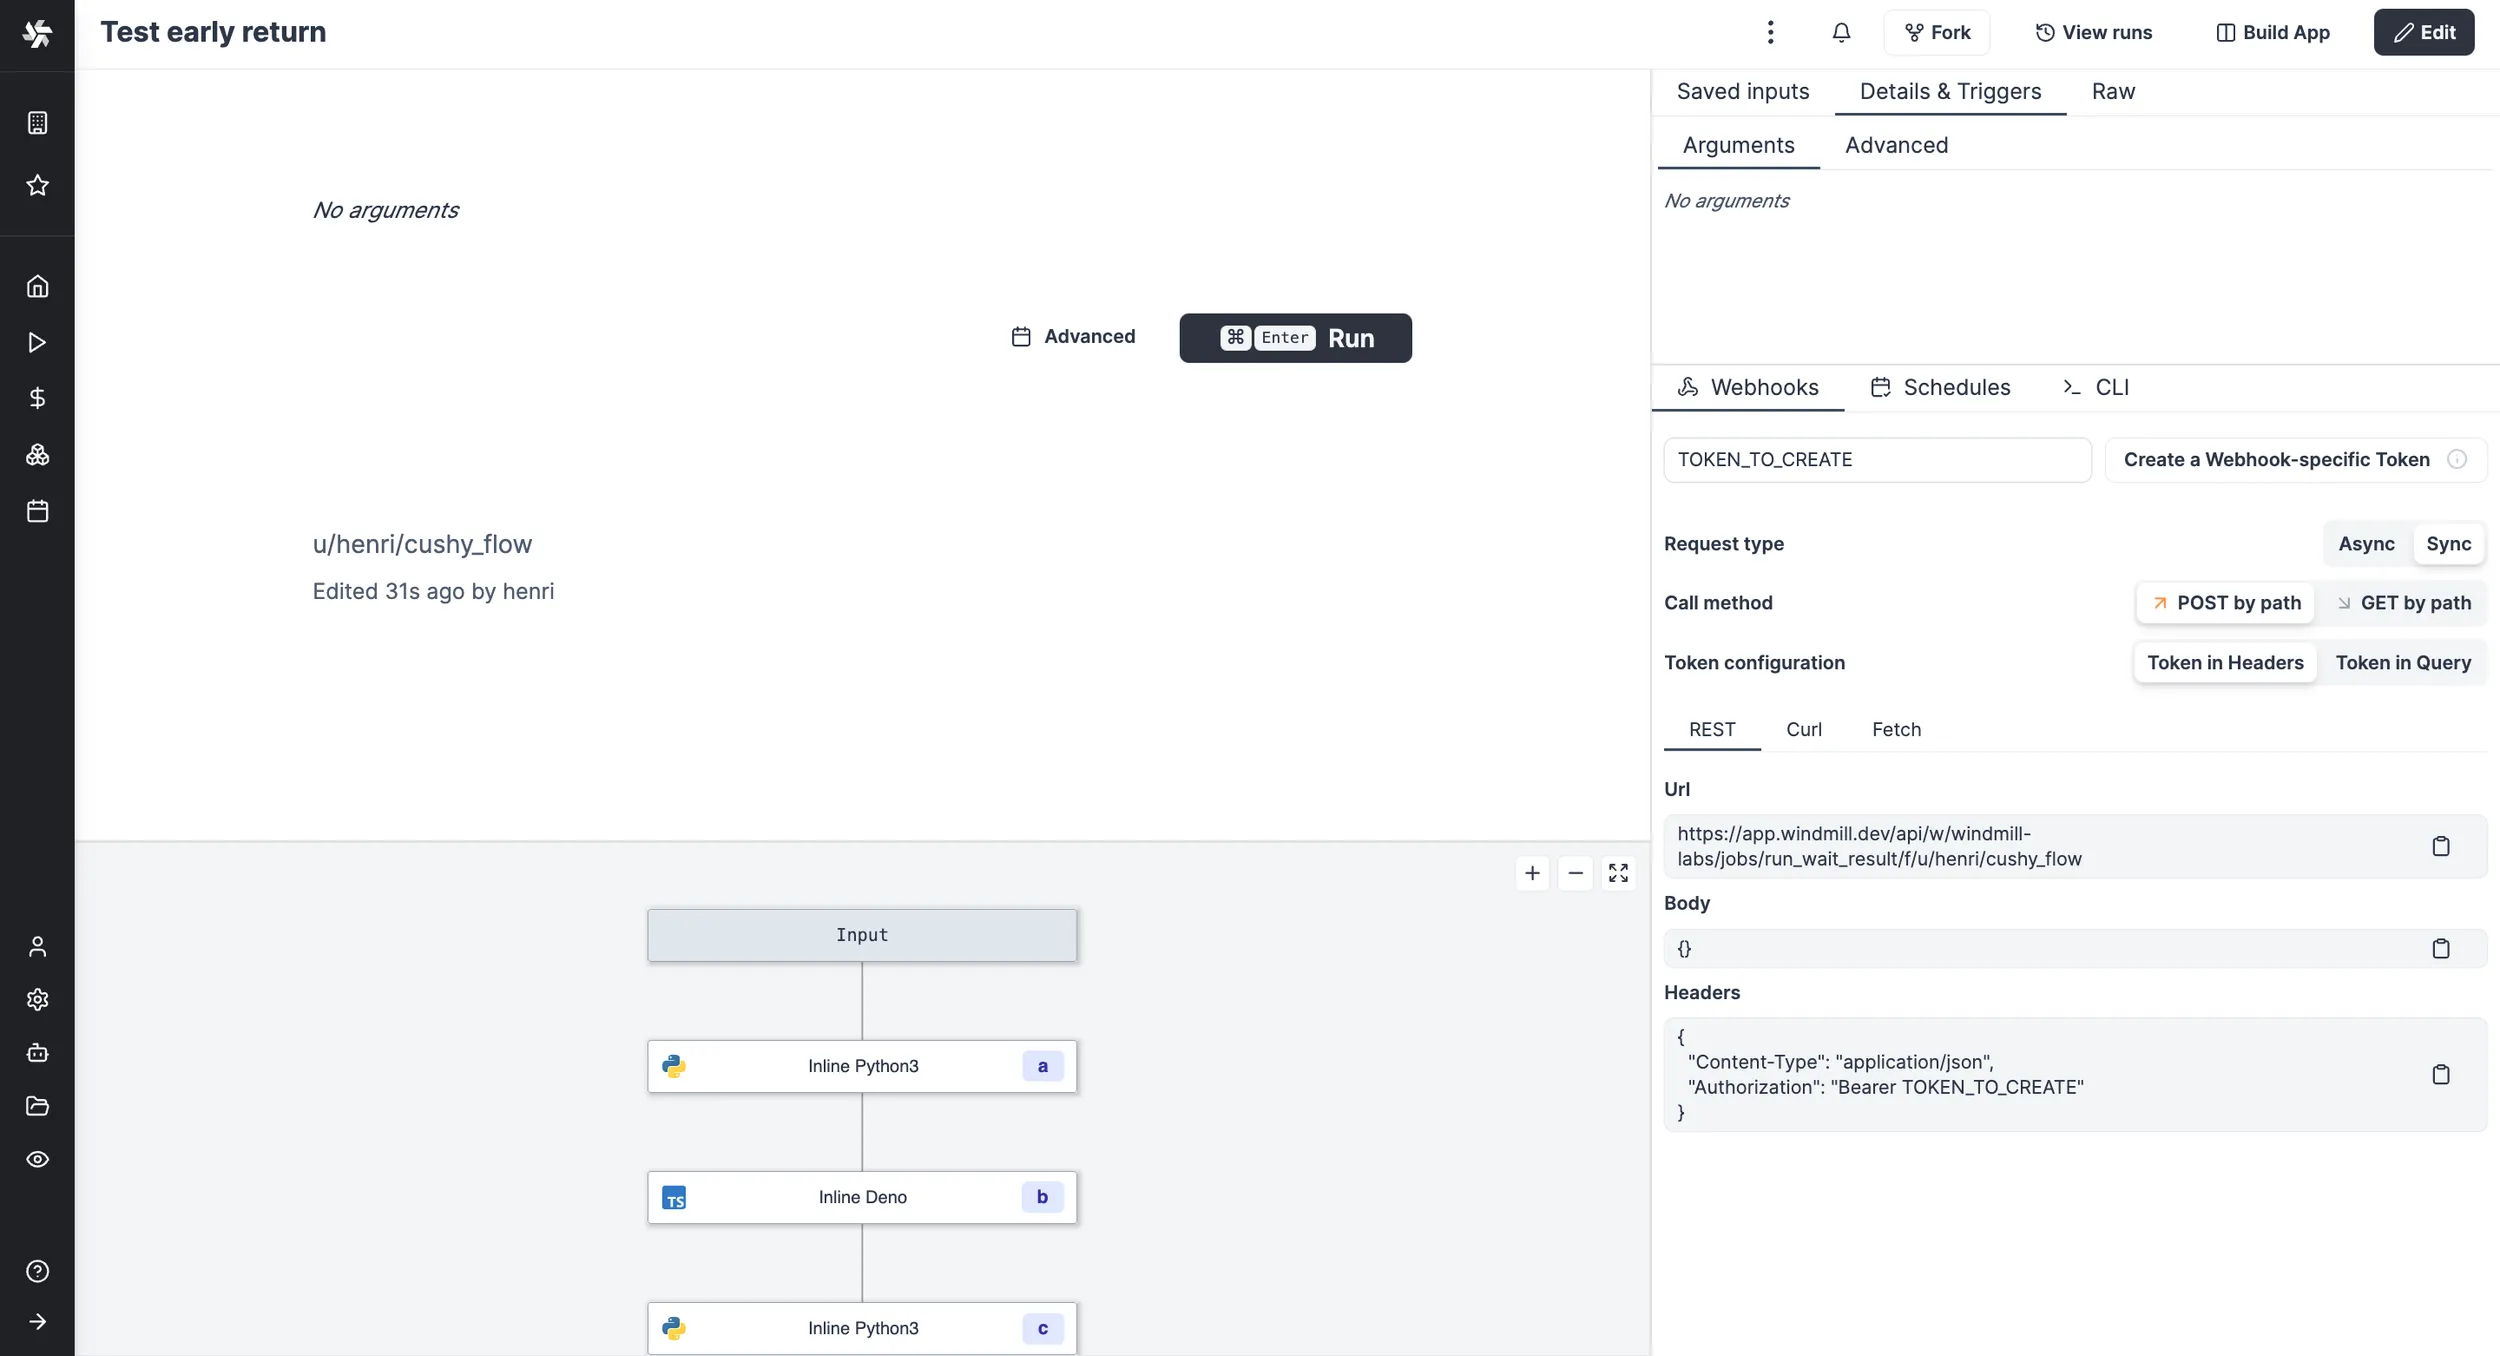
Task: Toggle Async request type
Action: (2366, 543)
